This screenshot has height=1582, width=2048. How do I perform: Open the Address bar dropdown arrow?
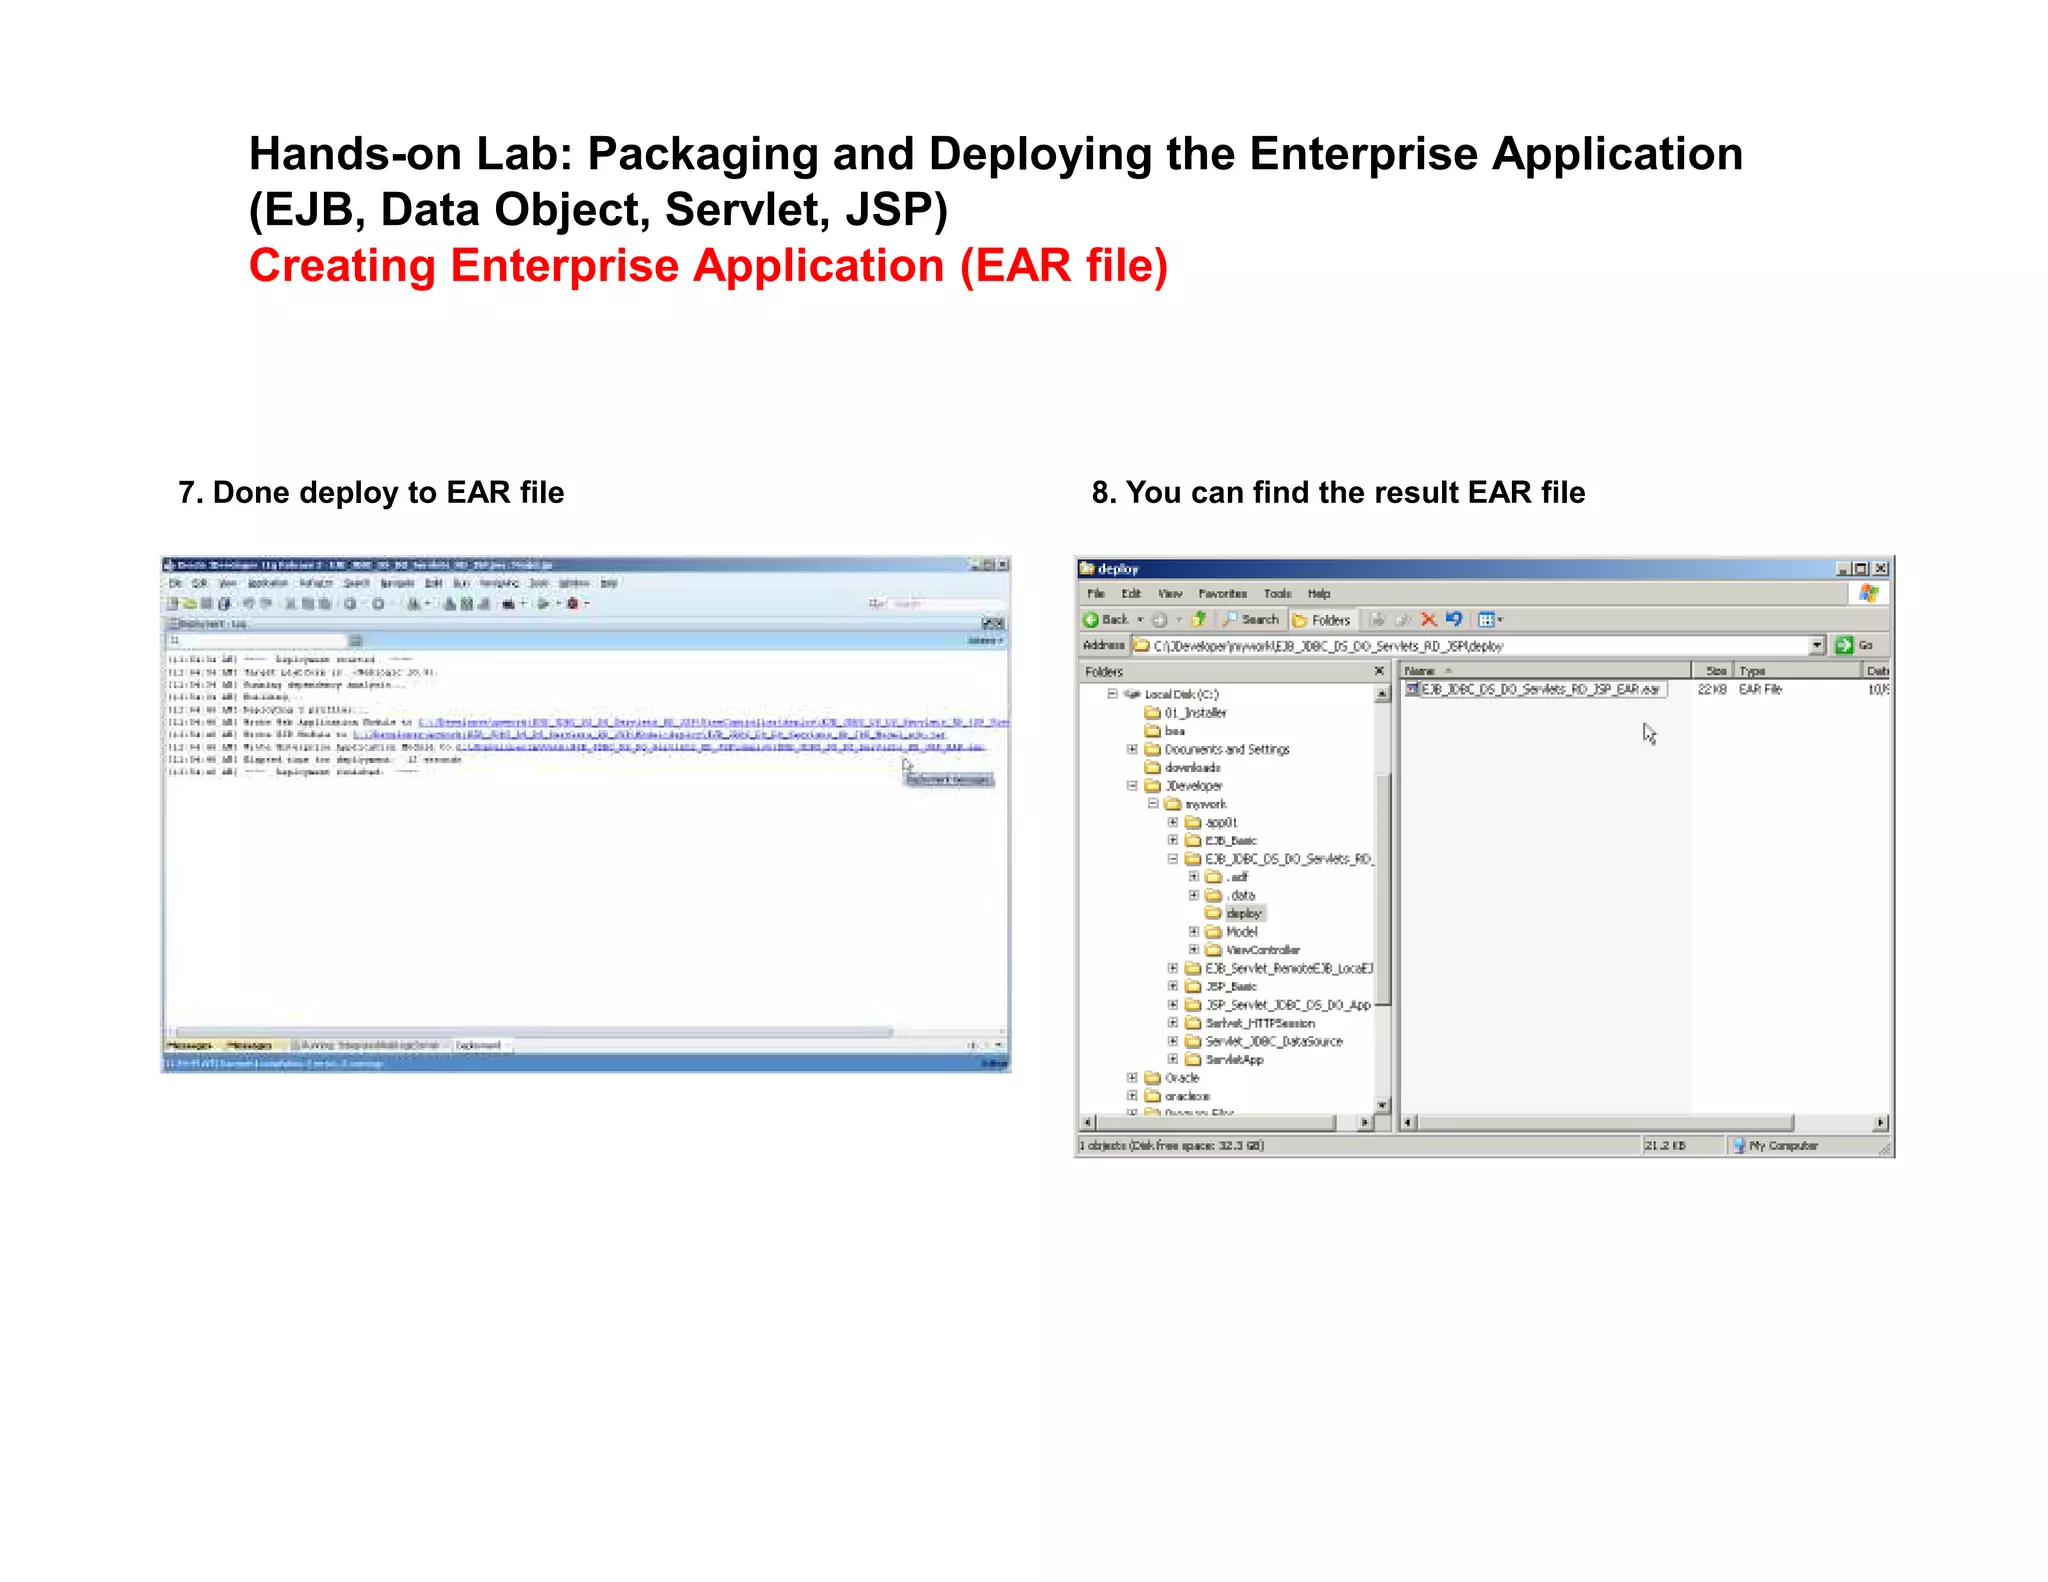[1817, 646]
